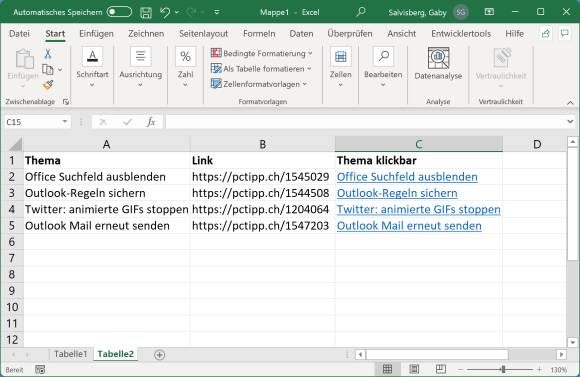
Task: Open the copy options dropdown arrow
Action: click(60, 70)
